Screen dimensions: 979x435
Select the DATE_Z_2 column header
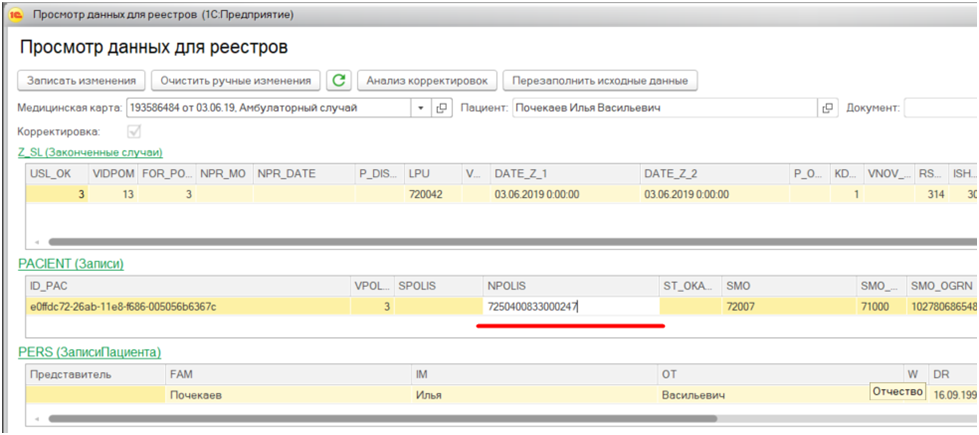tap(714, 174)
